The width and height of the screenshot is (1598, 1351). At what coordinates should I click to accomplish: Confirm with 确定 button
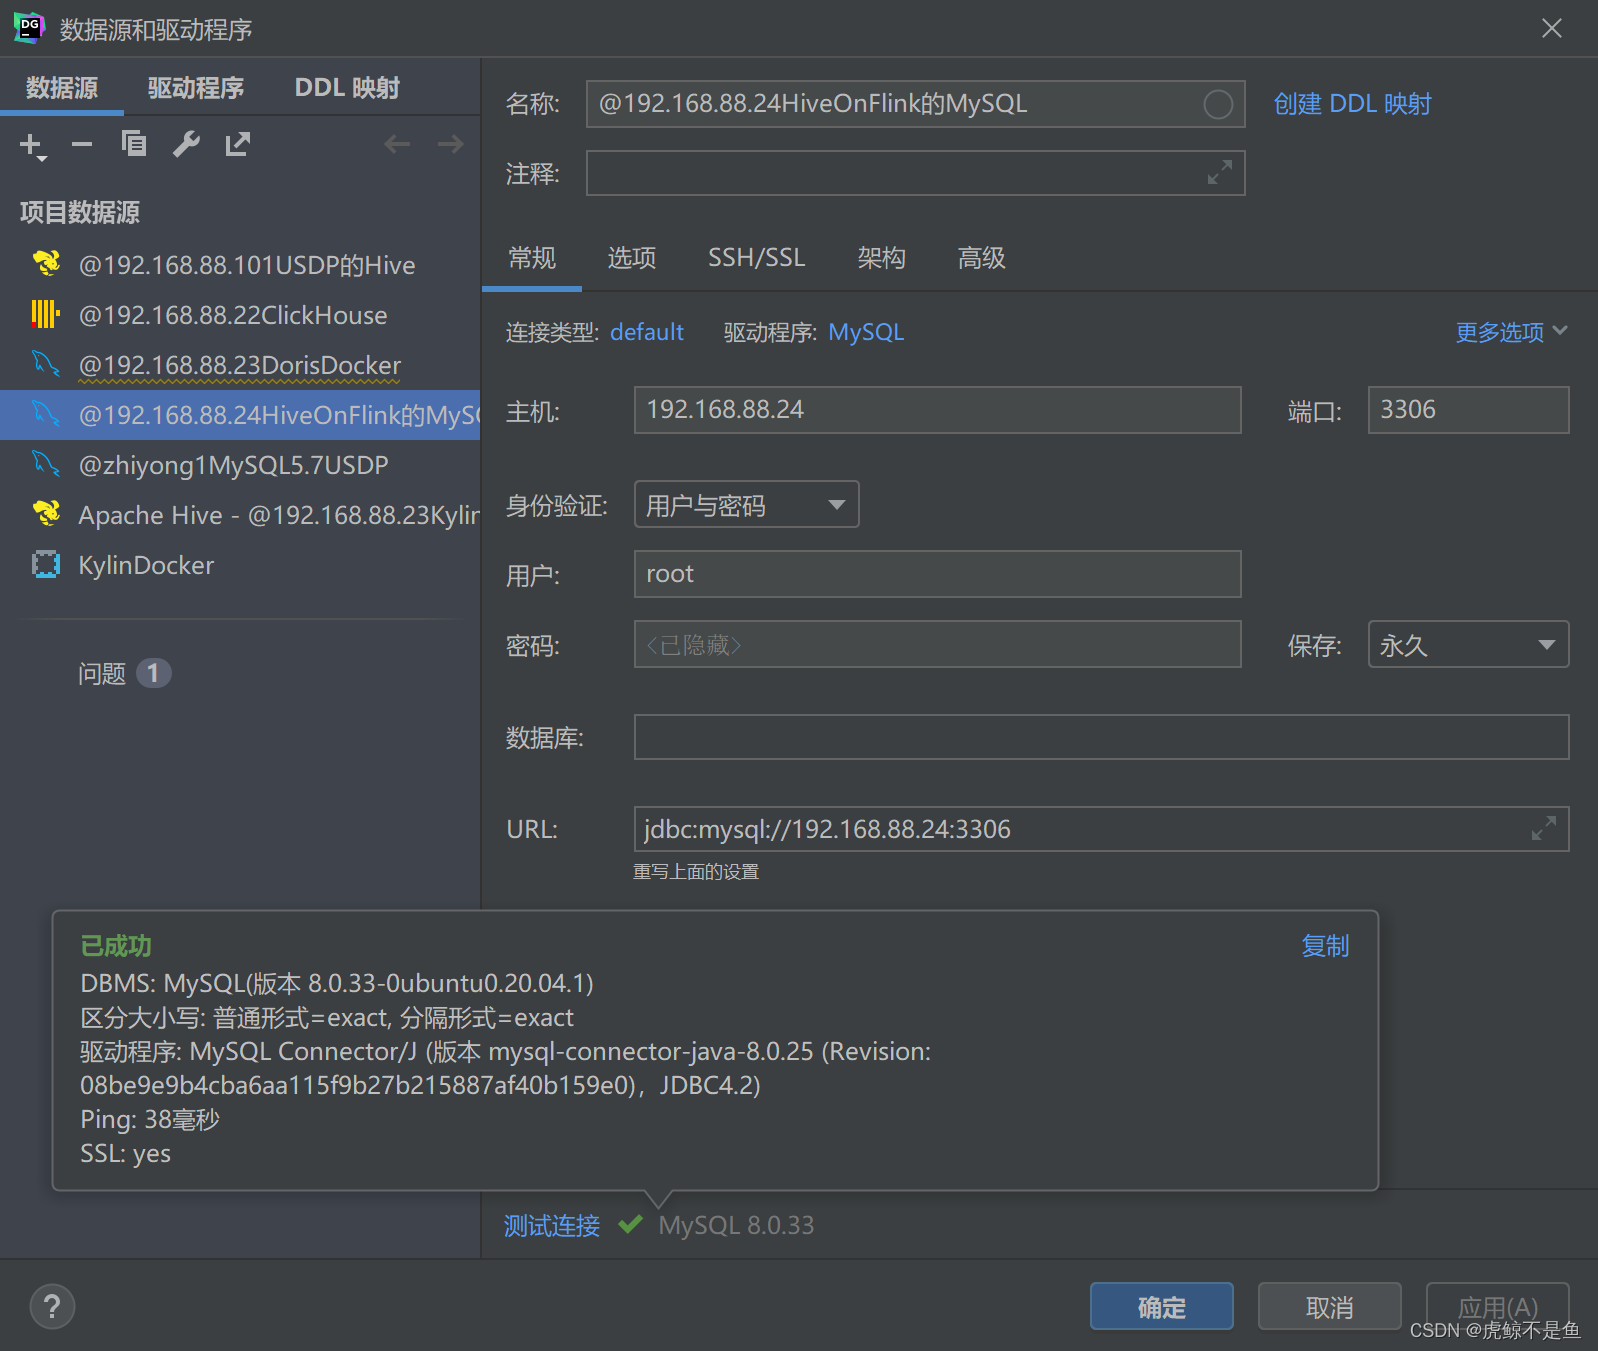(x=1161, y=1306)
